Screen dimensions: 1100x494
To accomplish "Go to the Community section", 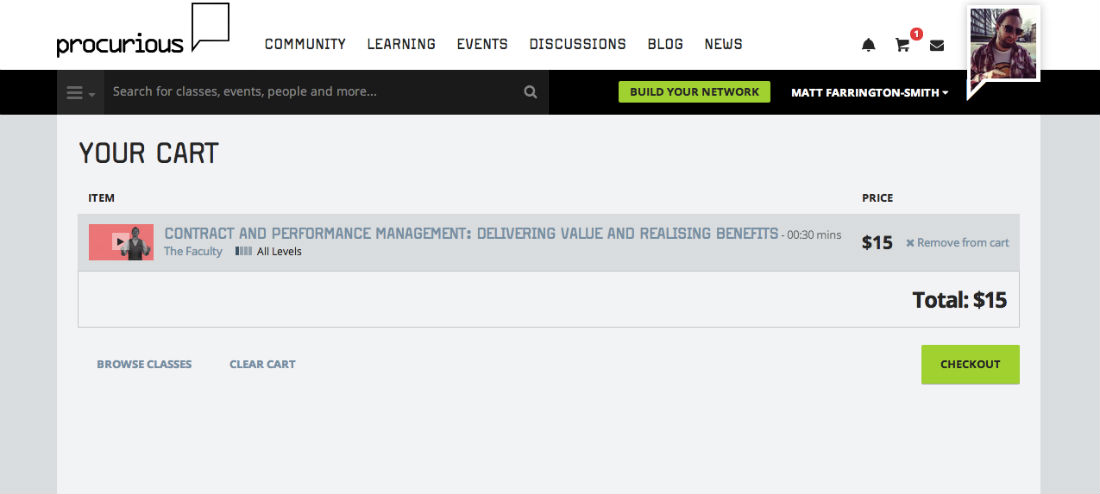I will [305, 44].
